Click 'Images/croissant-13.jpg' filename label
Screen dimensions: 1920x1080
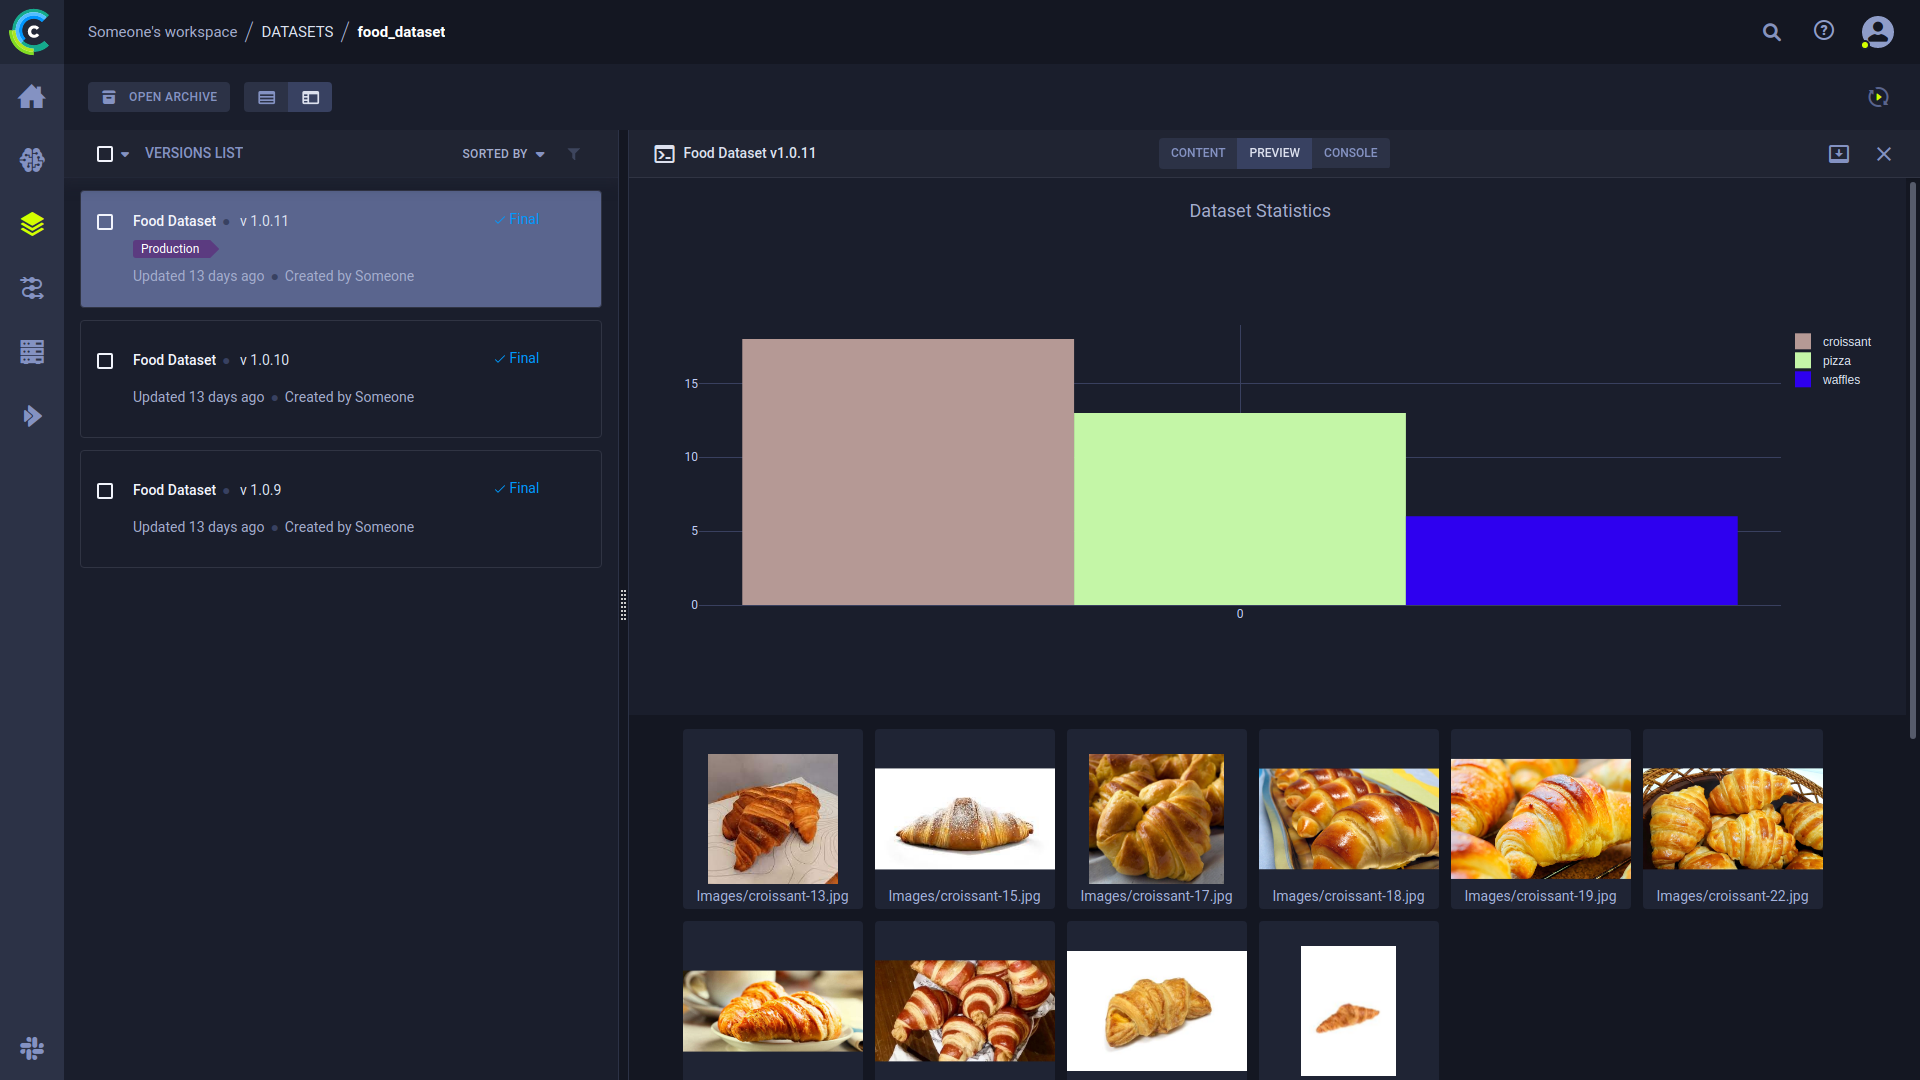[x=773, y=896]
